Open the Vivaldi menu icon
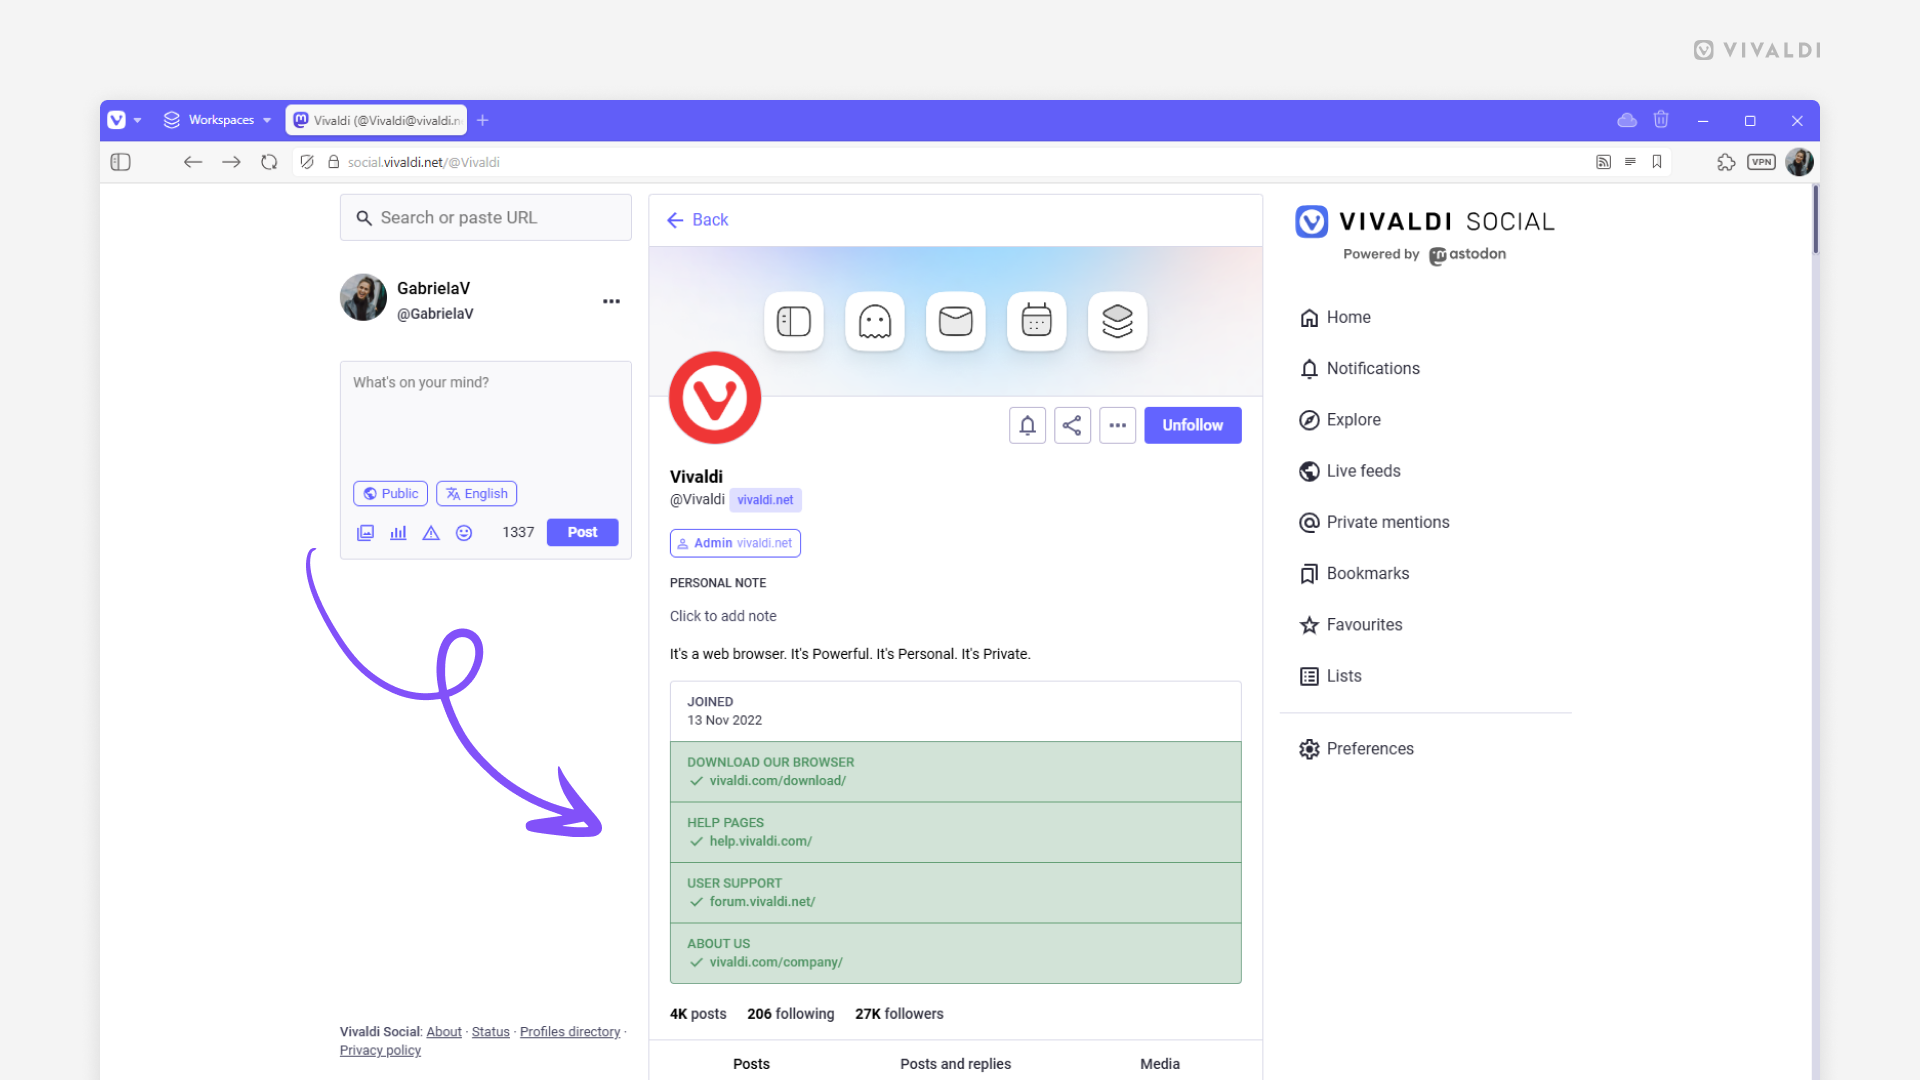 [x=117, y=120]
